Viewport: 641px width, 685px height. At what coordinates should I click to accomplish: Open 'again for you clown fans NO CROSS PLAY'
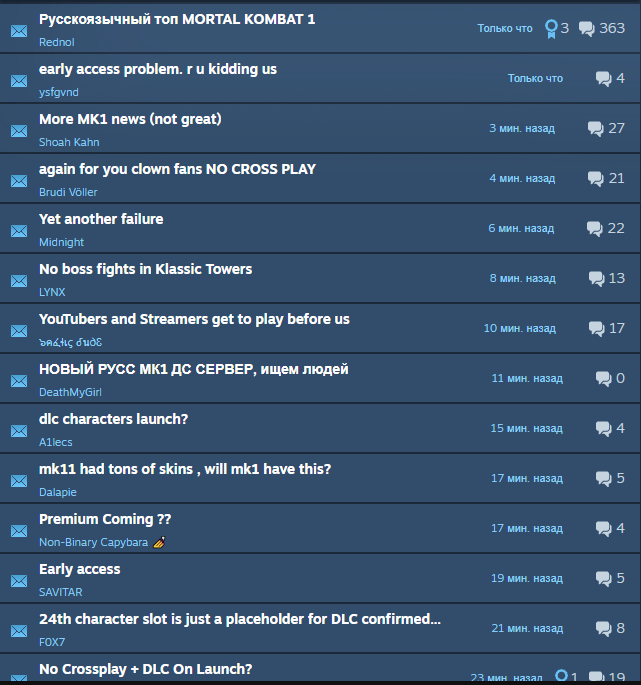pos(177,170)
